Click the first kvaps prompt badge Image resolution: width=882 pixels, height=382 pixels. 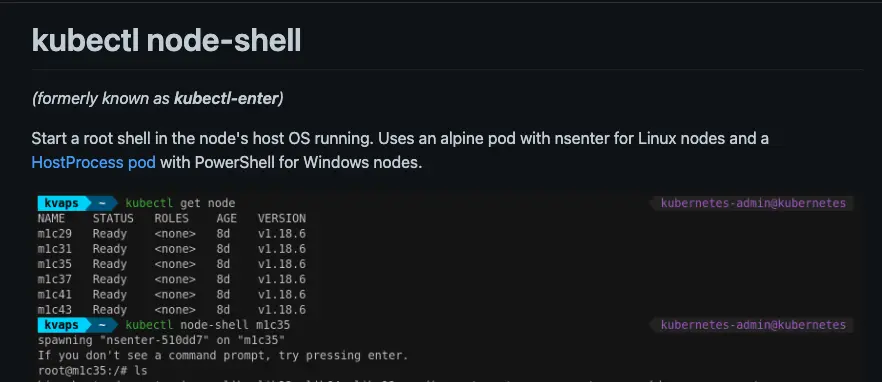tap(61, 203)
